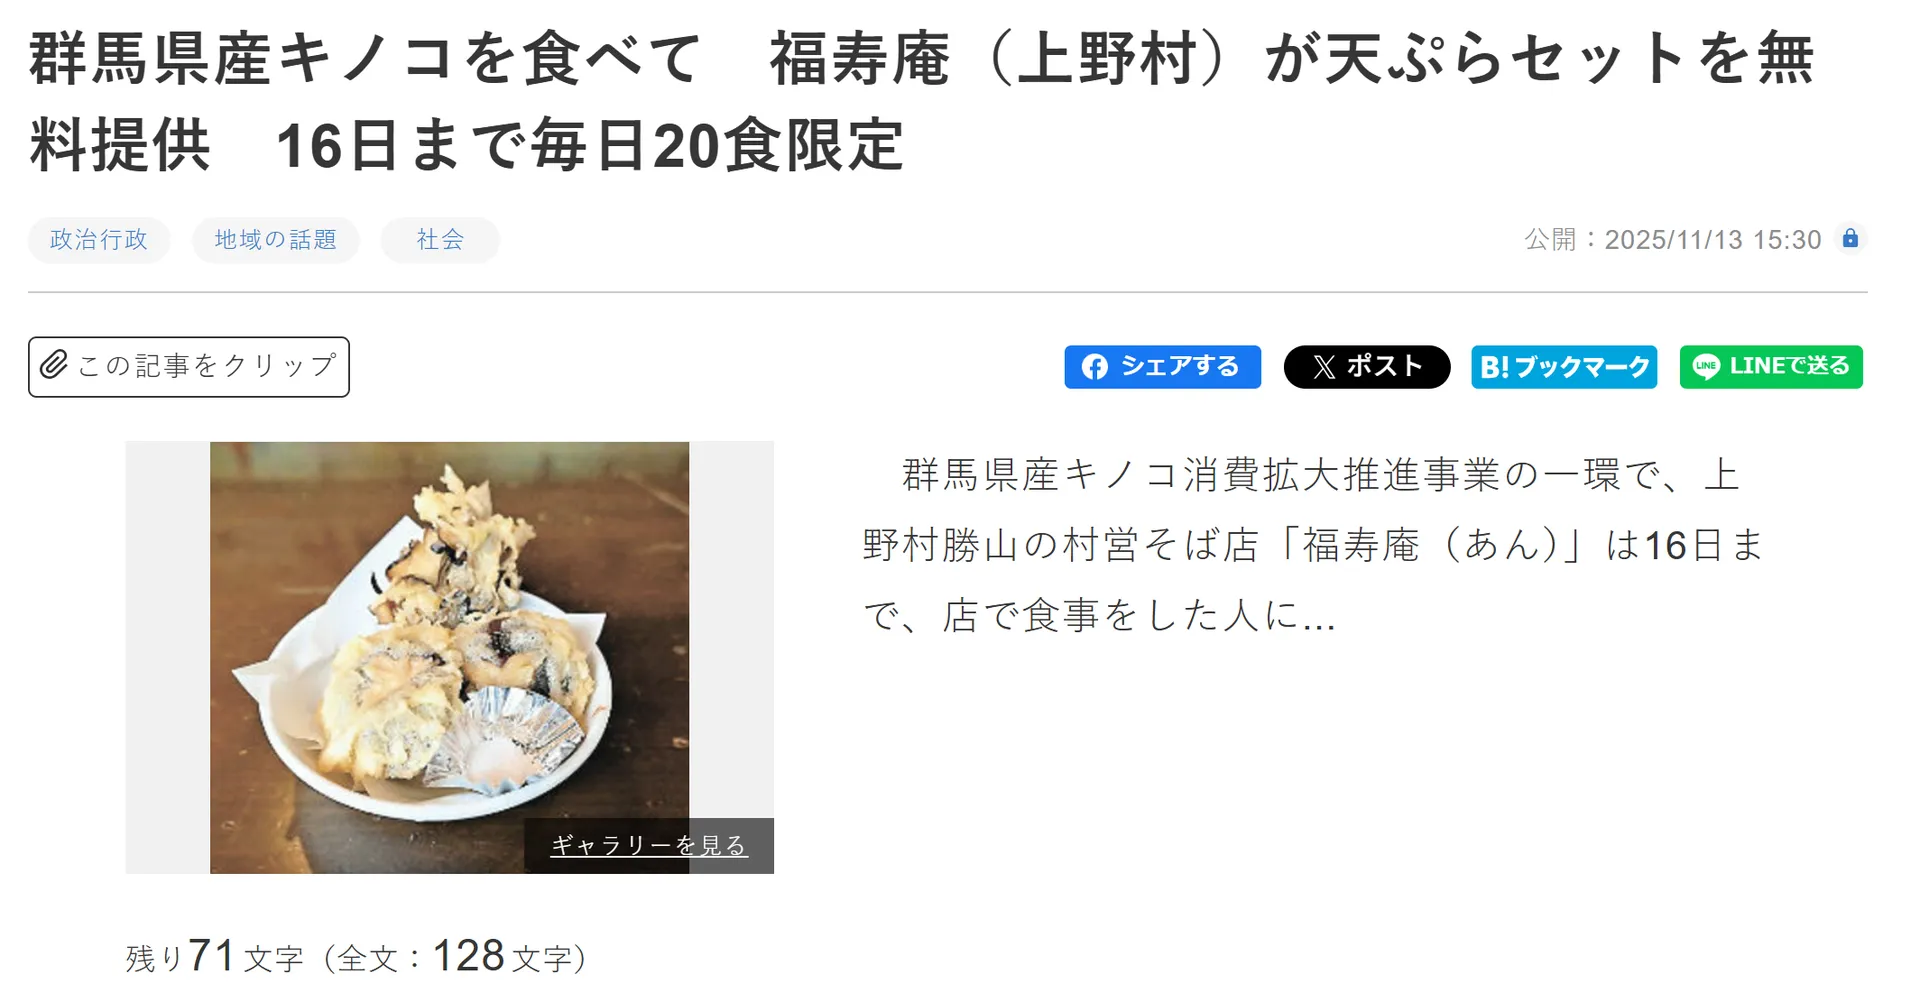
Task: Click the article excerpt paragraph
Action: [x=1312, y=545]
